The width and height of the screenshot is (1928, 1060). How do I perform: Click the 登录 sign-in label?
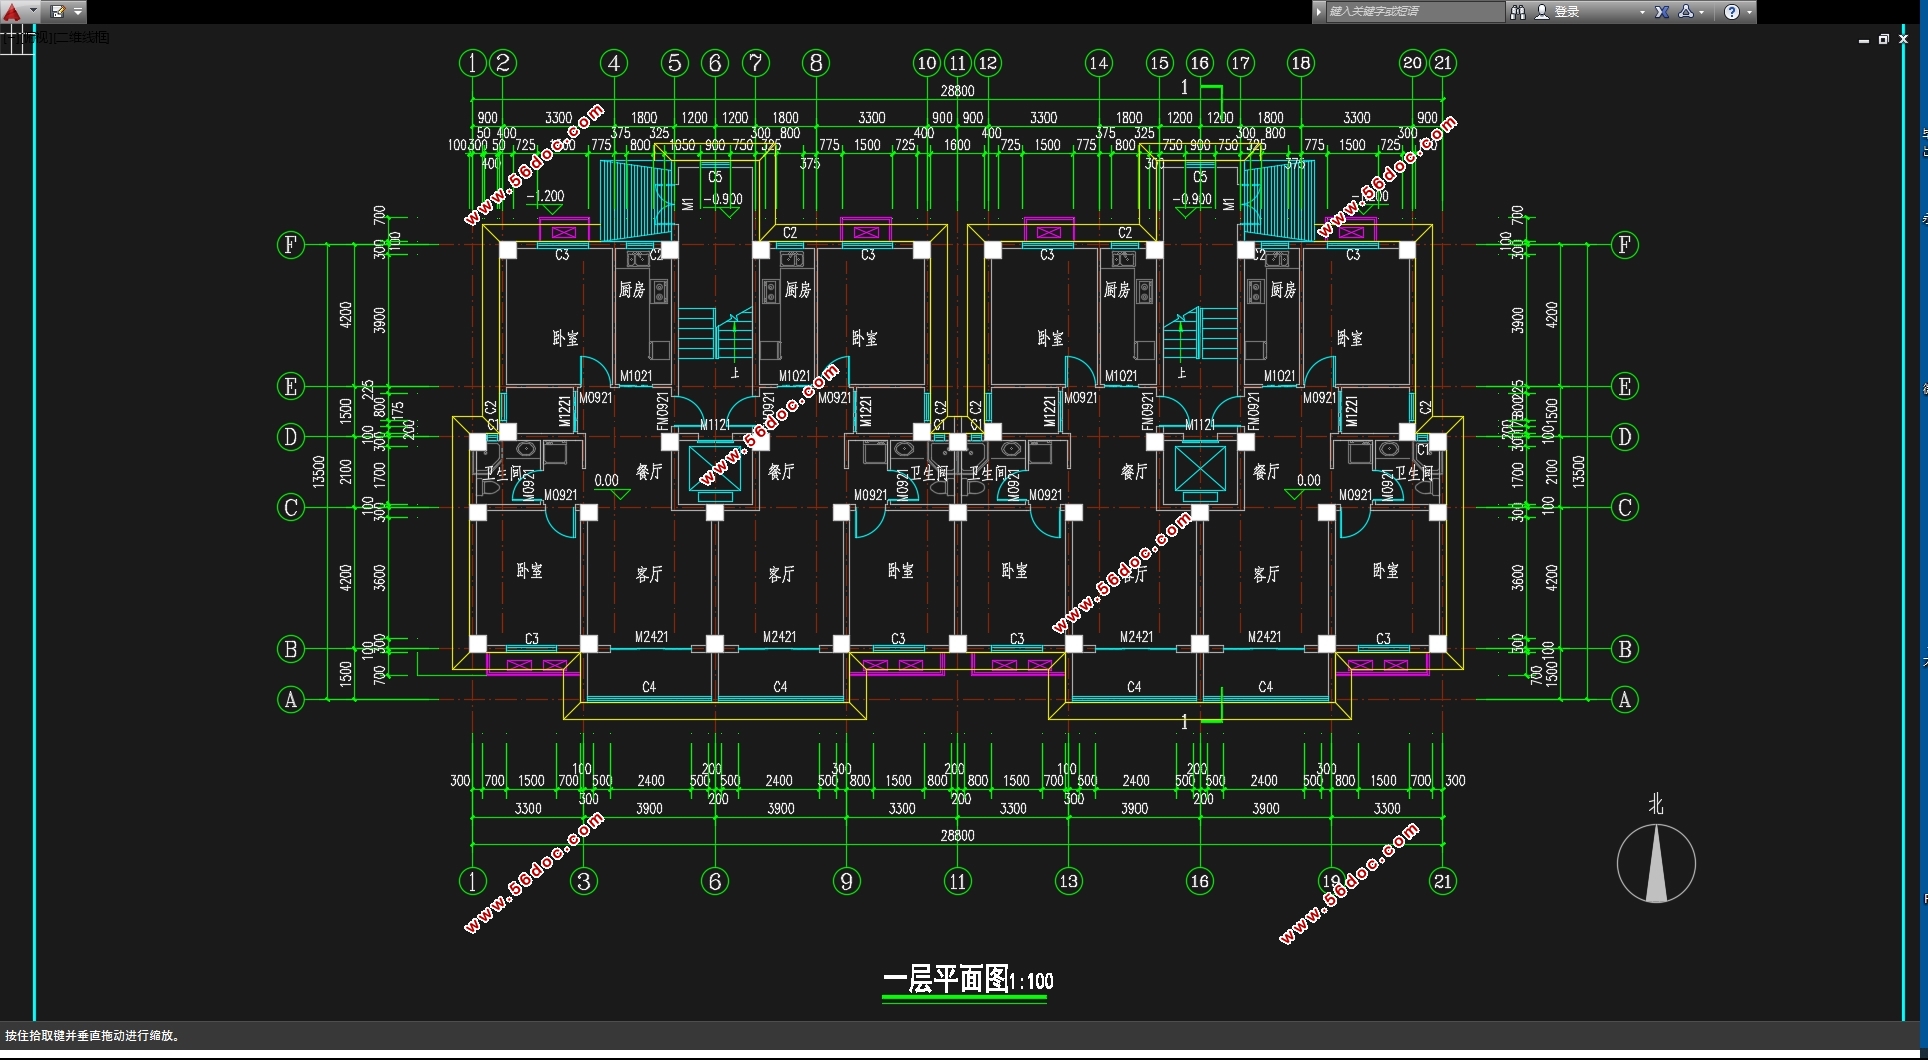(1567, 12)
